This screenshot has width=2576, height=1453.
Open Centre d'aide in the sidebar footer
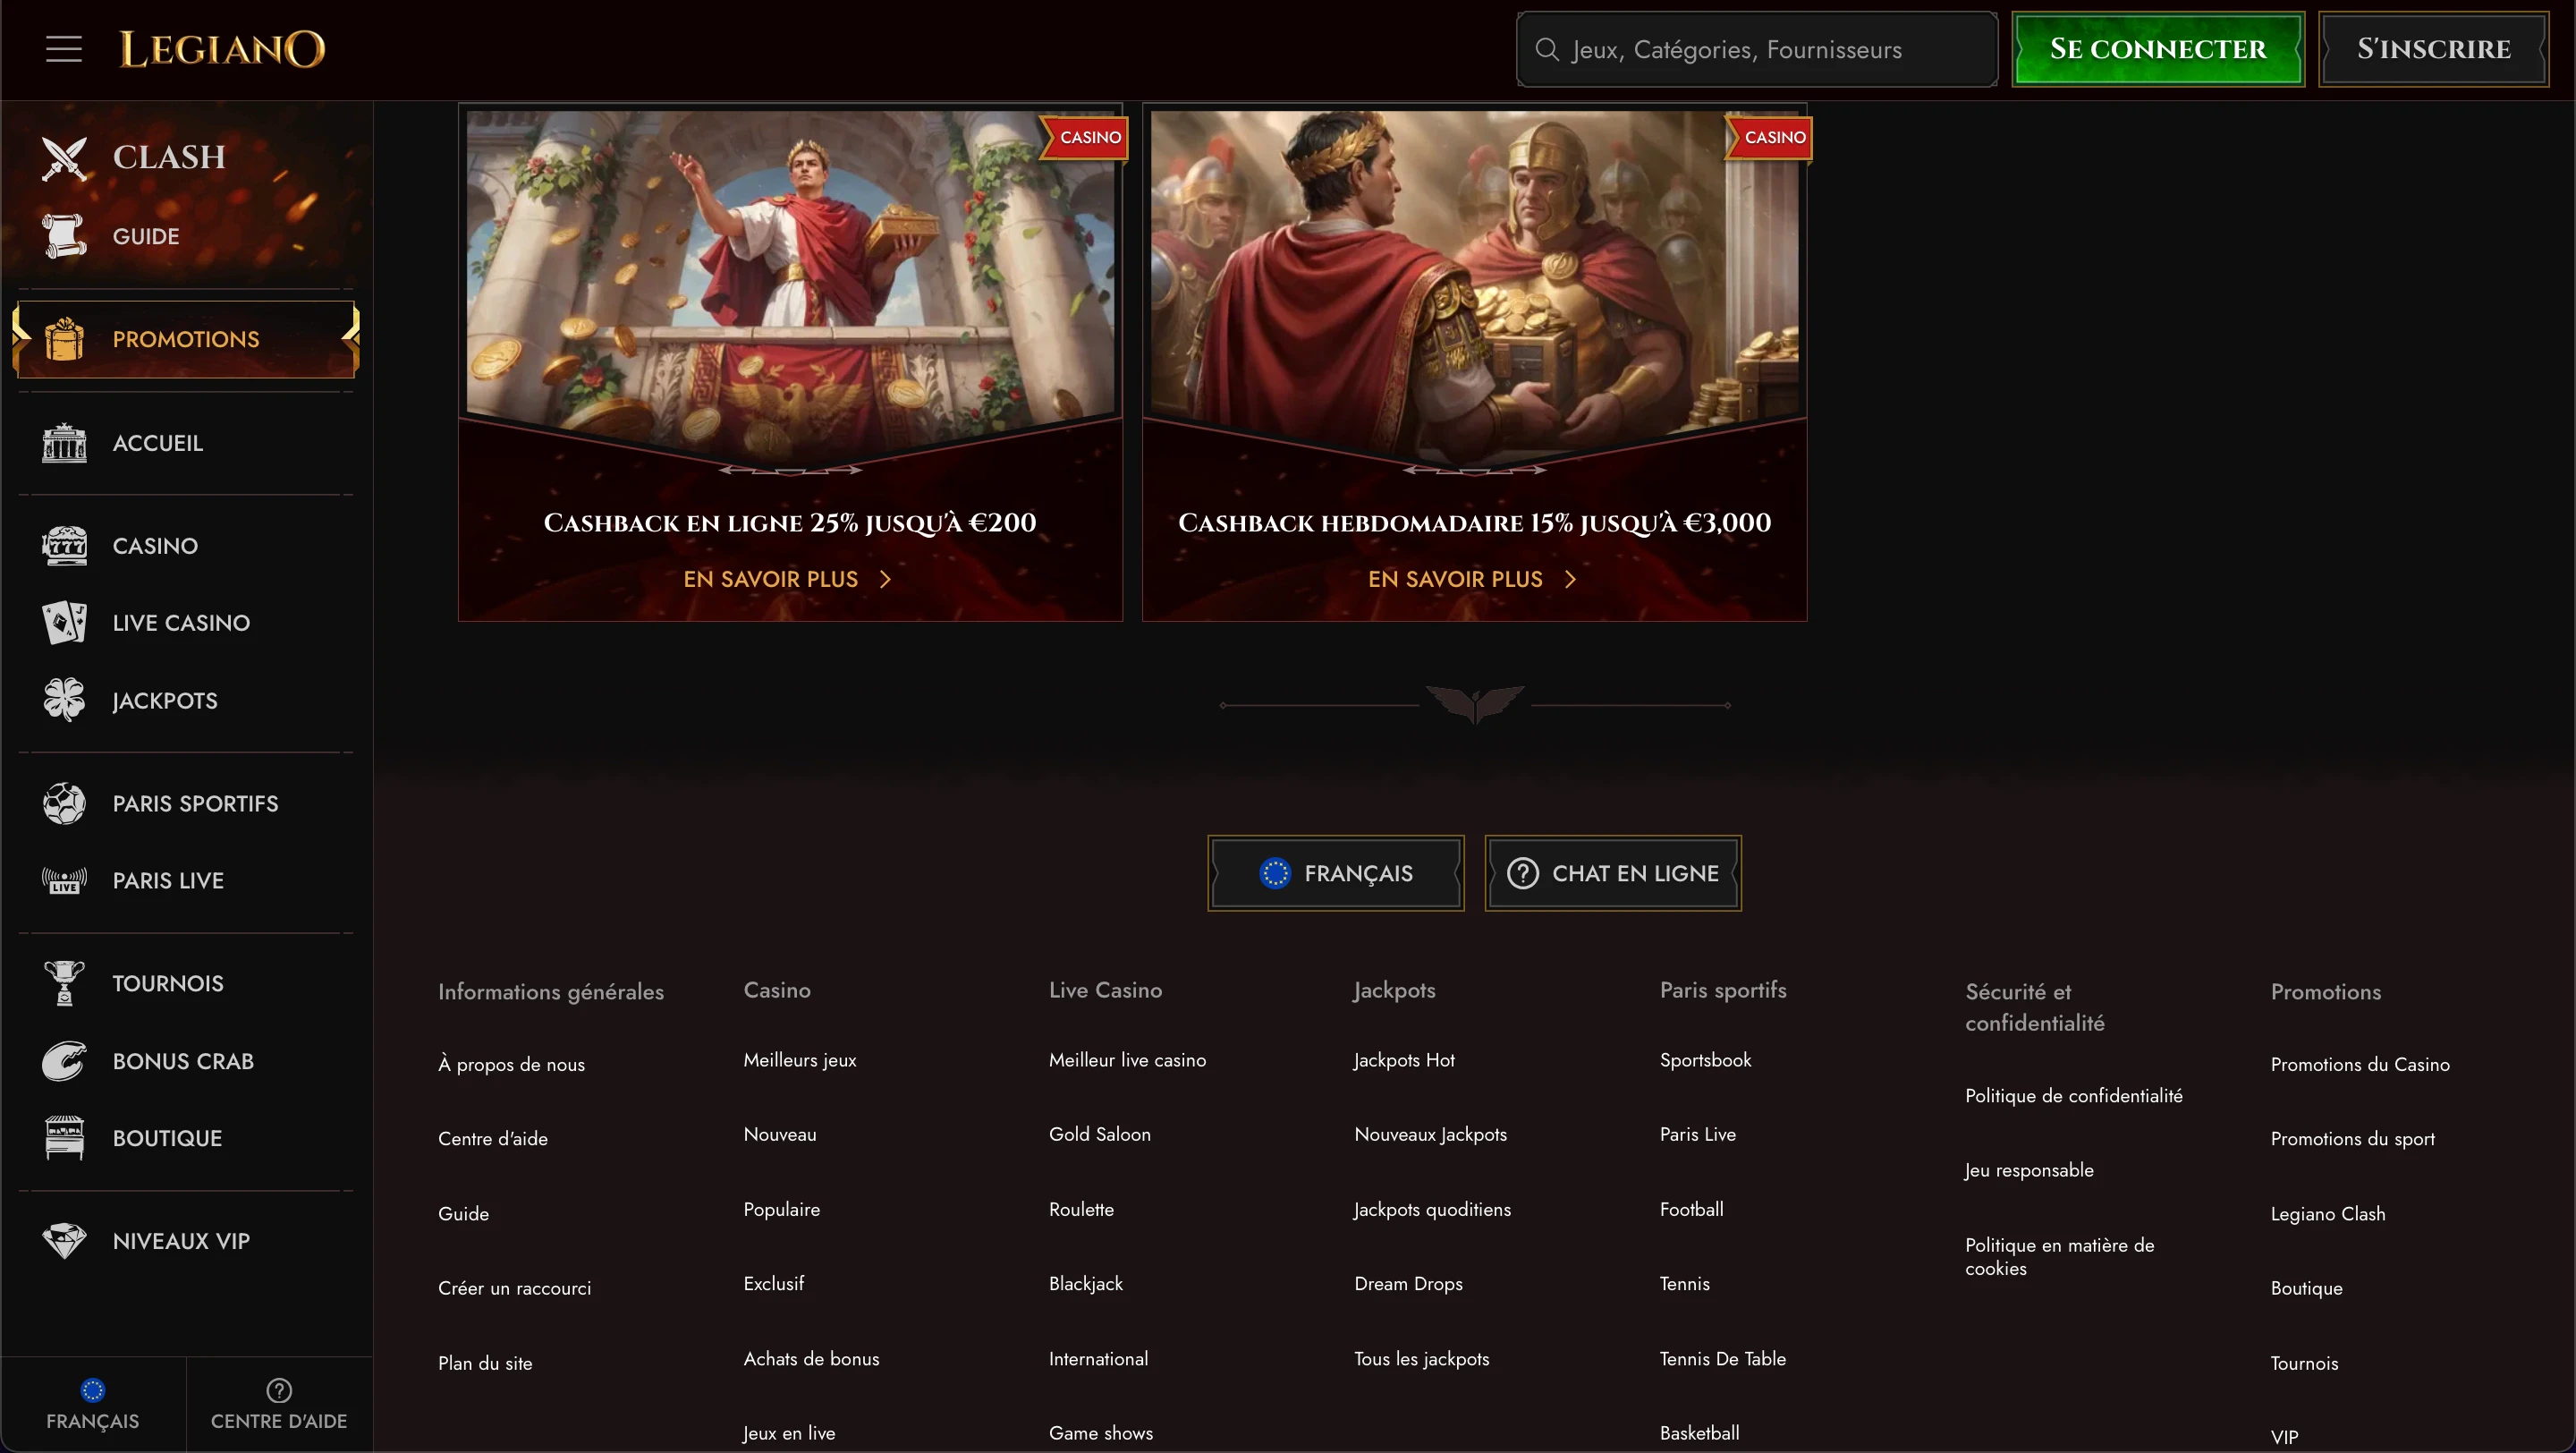coord(279,1404)
